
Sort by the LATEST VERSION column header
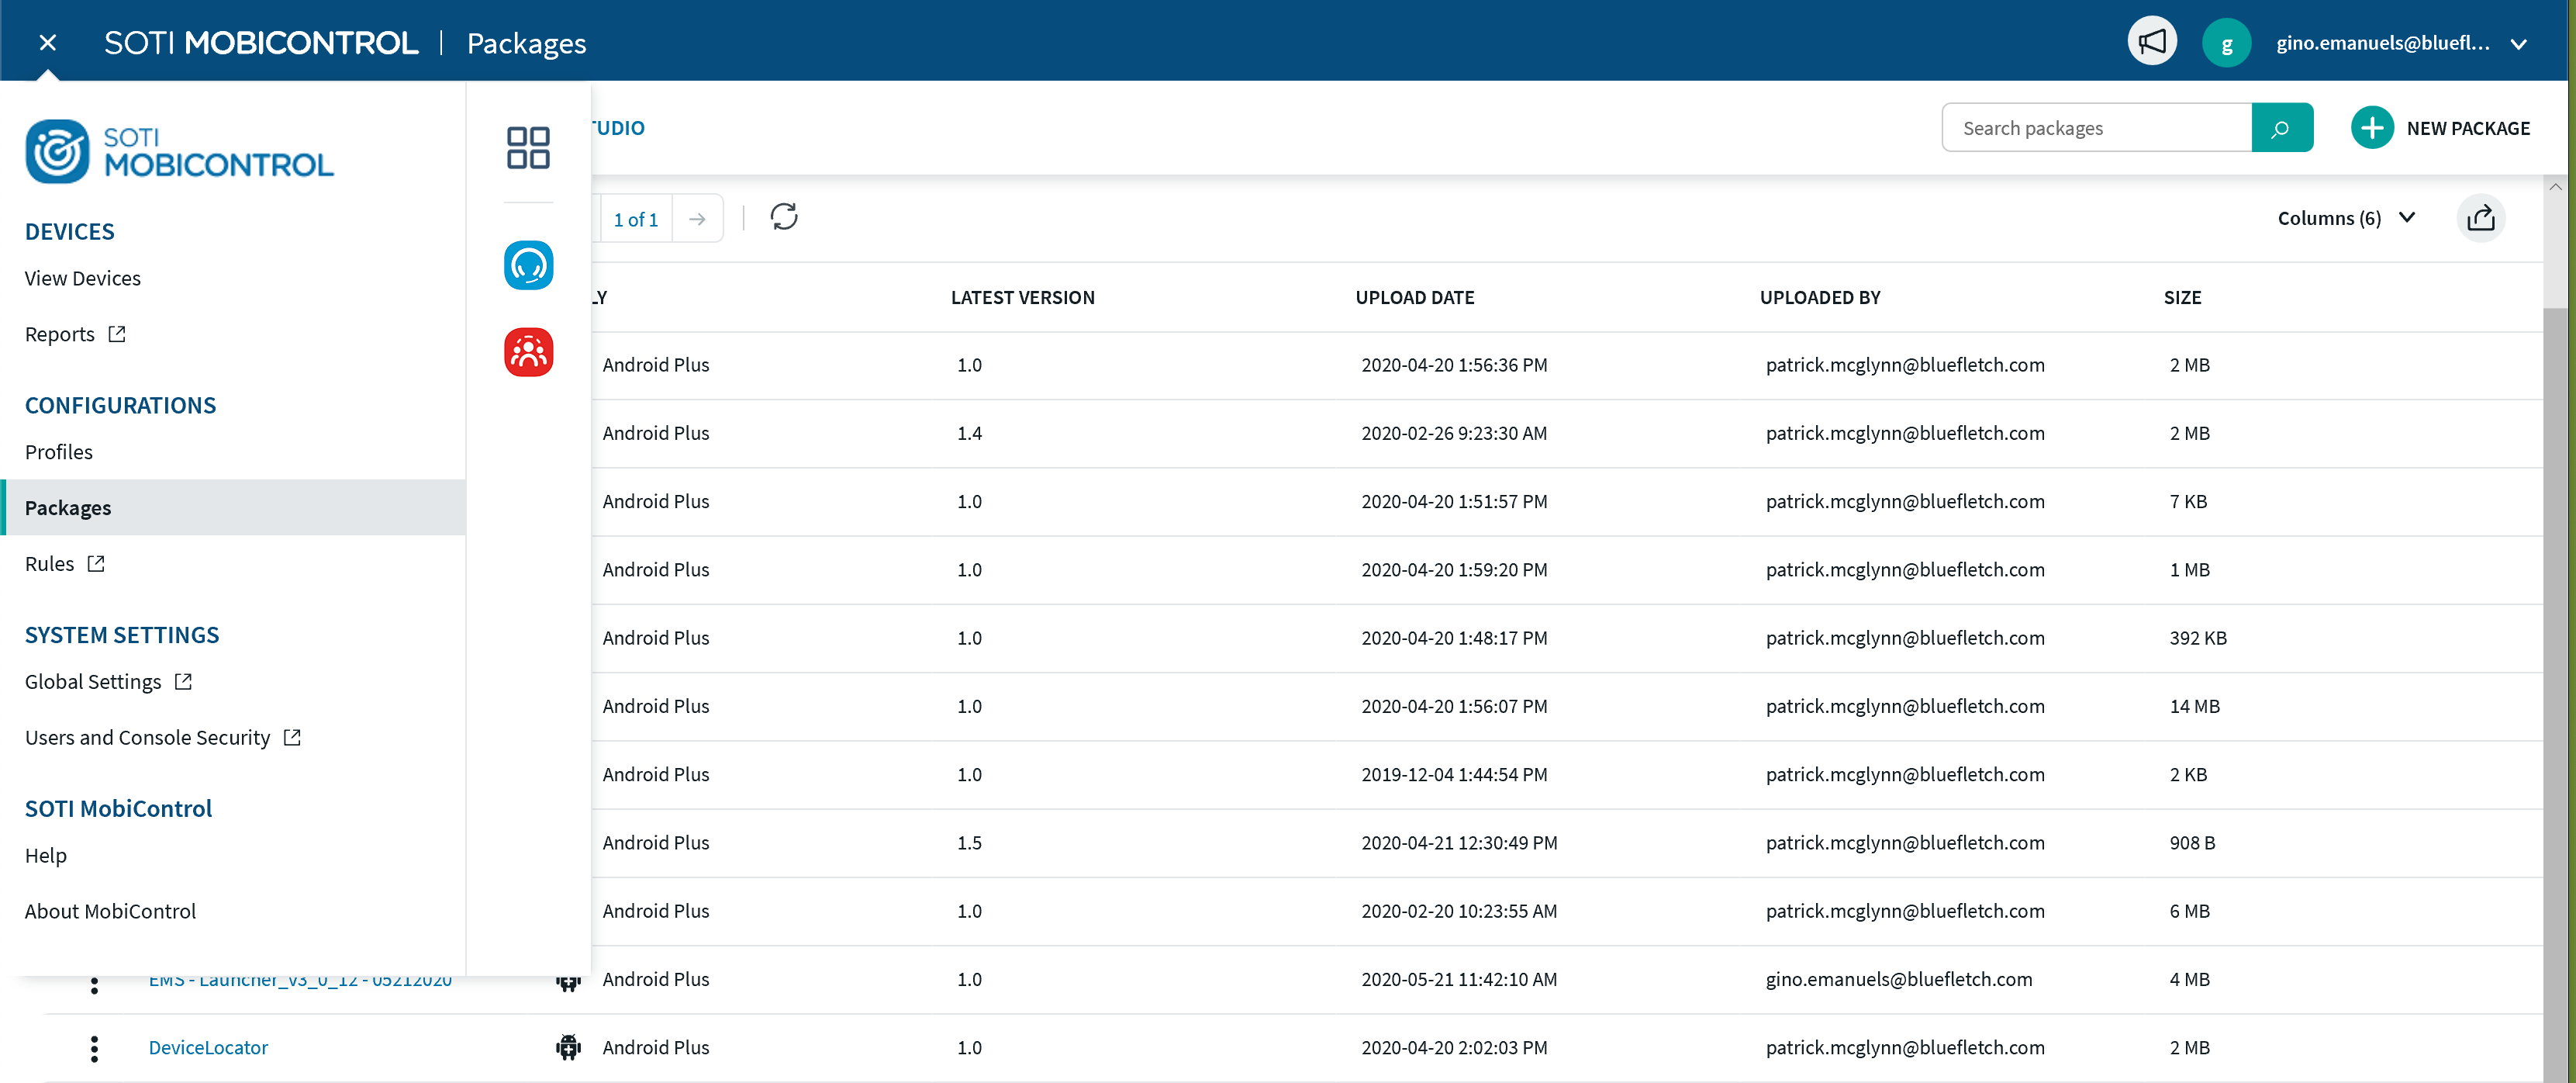pyautogui.click(x=1022, y=297)
